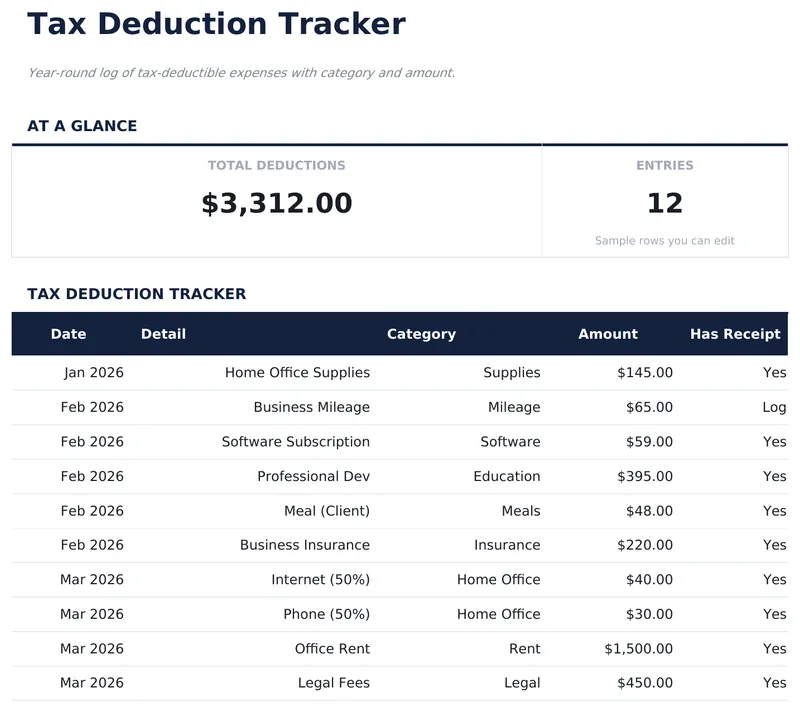This screenshot has height=712, width=800.
Task: Select the Home Office Supplies detail cell
Action: (x=297, y=372)
